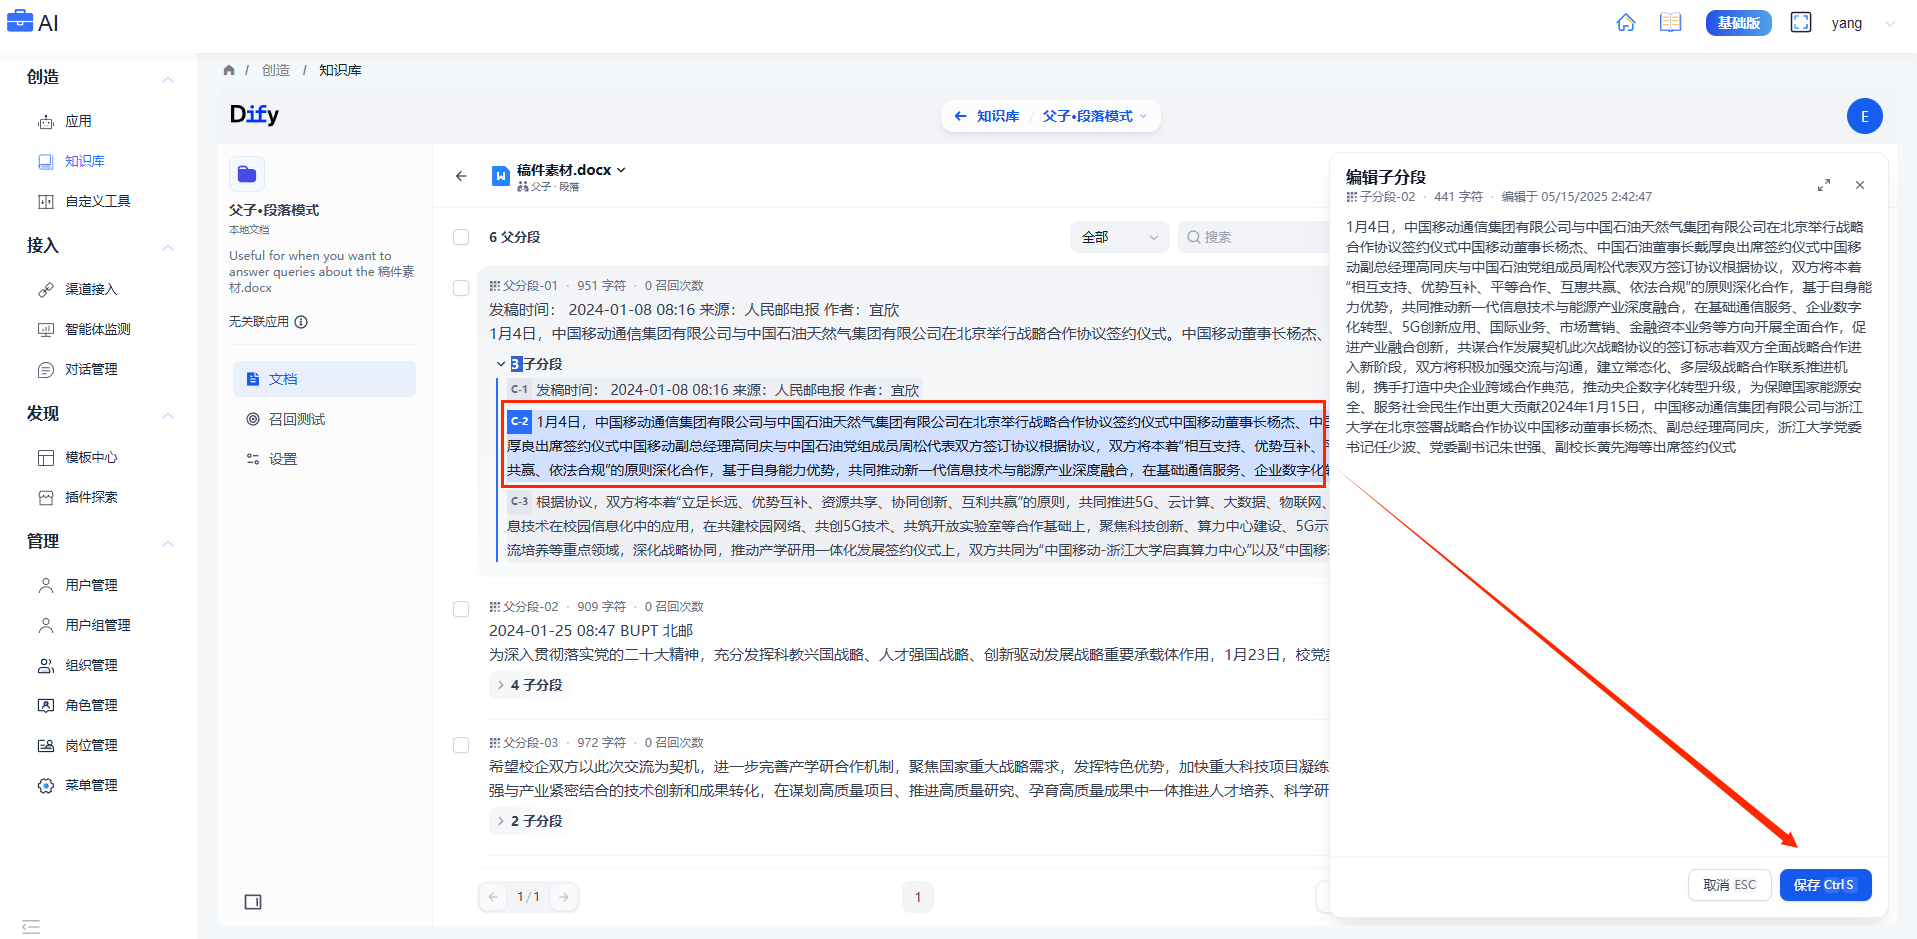Open 父子•段落模式 dropdown in header
The width and height of the screenshot is (1917, 939).
1095,116
